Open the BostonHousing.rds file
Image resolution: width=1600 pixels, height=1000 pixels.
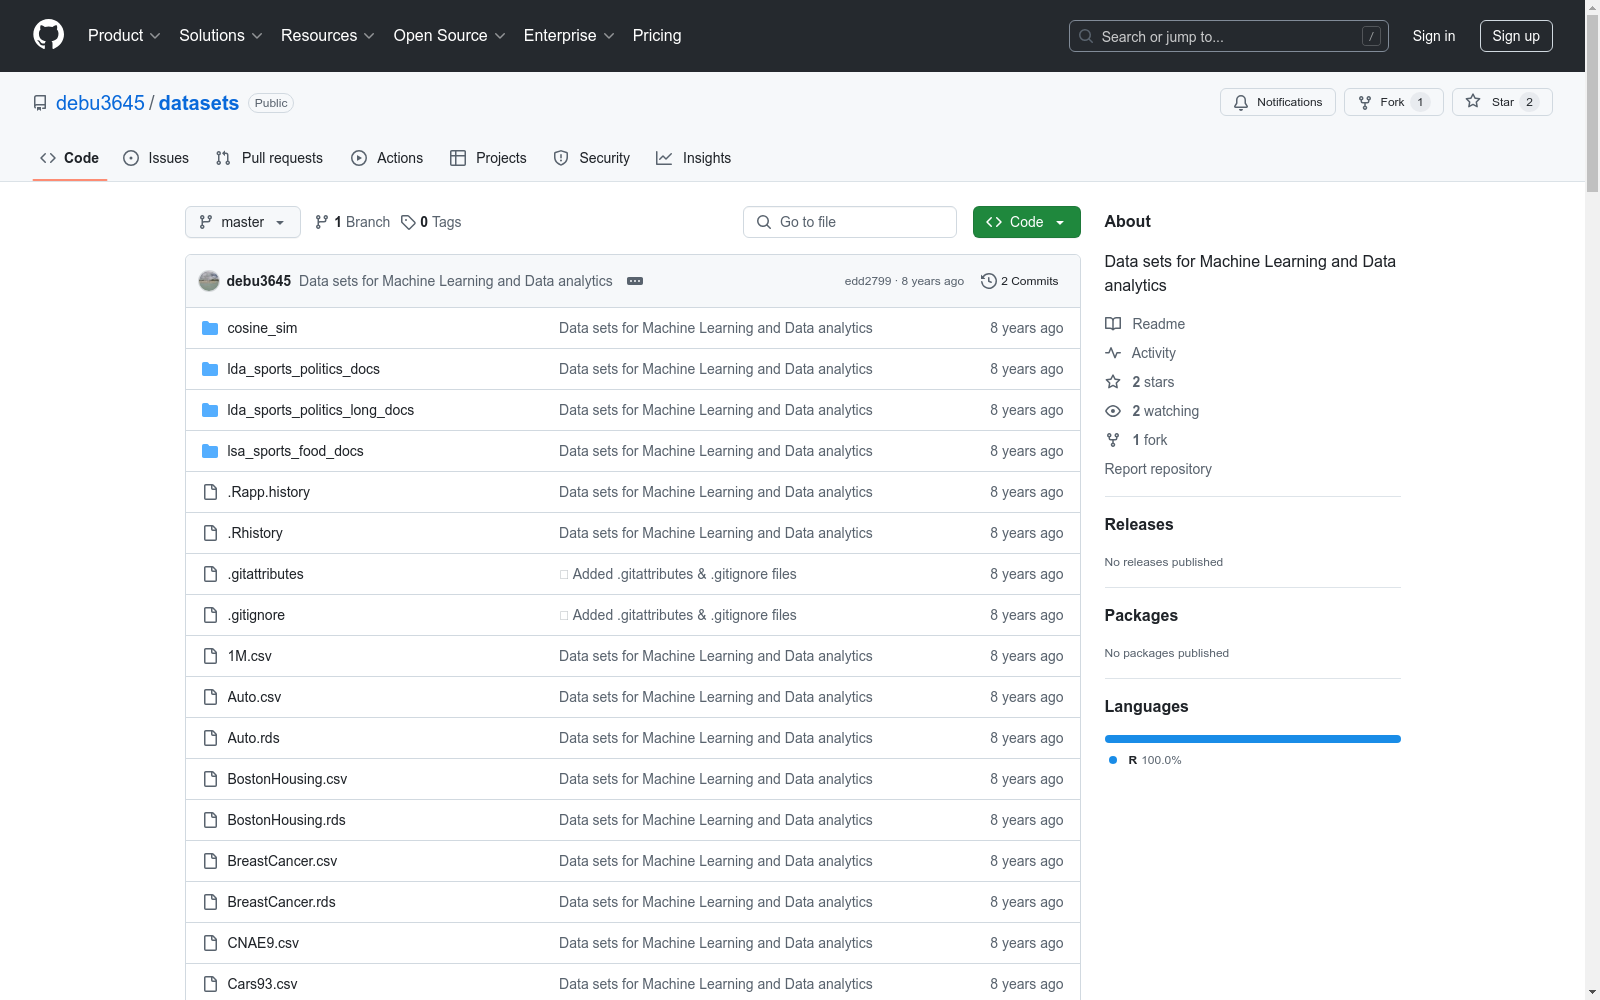point(287,820)
